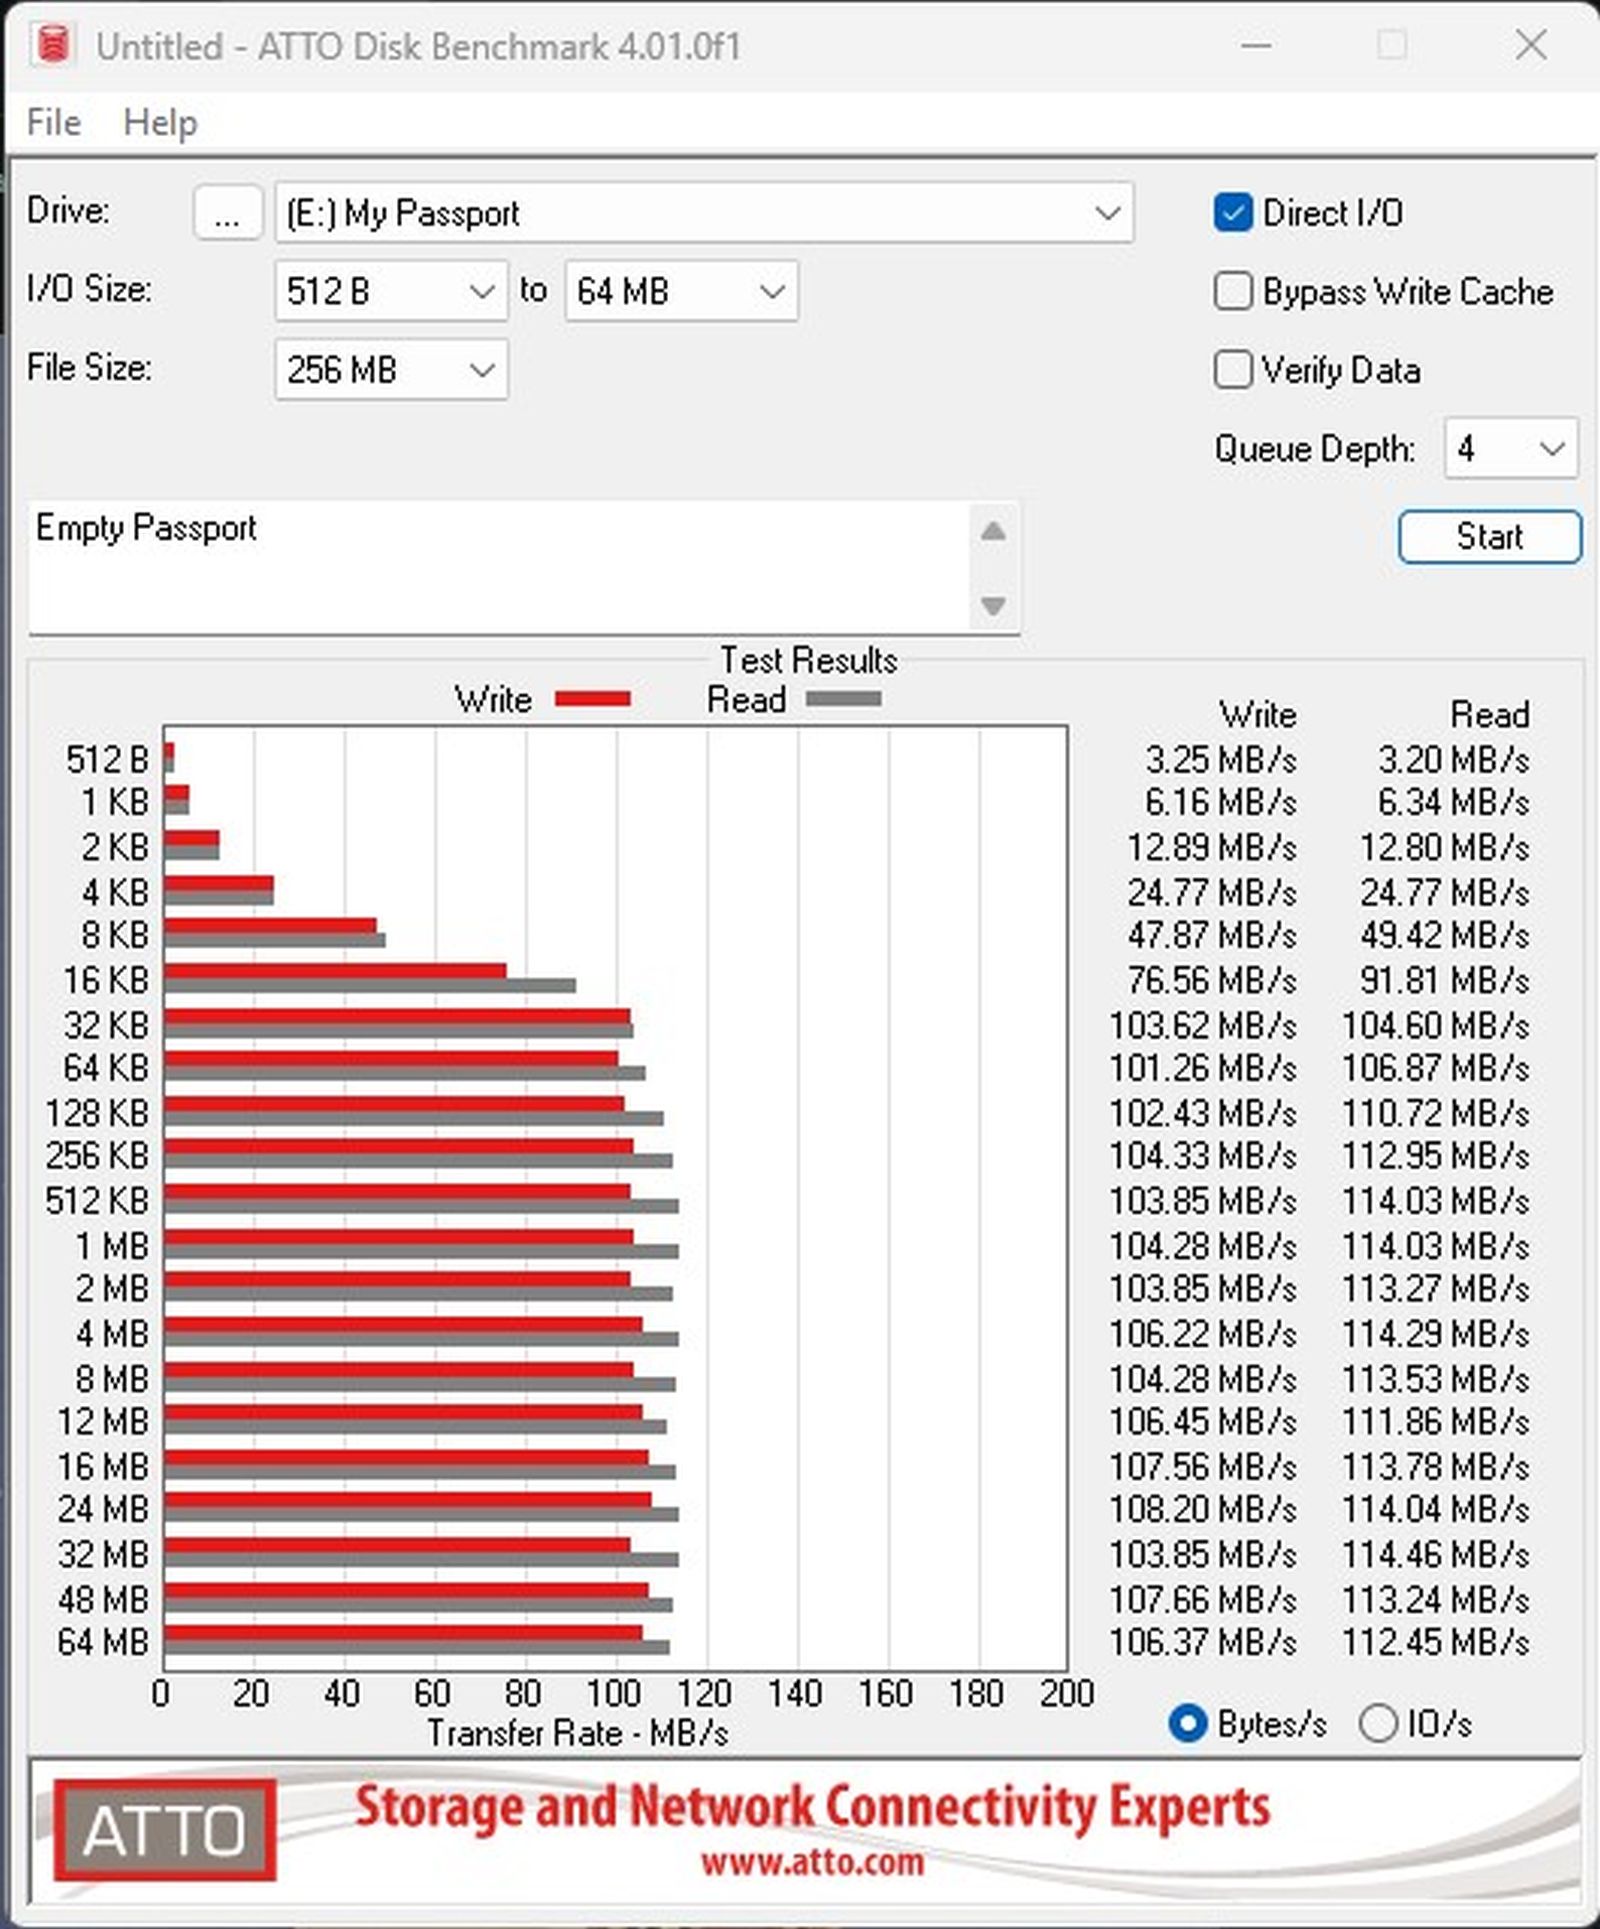Viewport: 1600px width, 1929px height.
Task: Click the ATTO logo in the banner
Action: [165, 1831]
